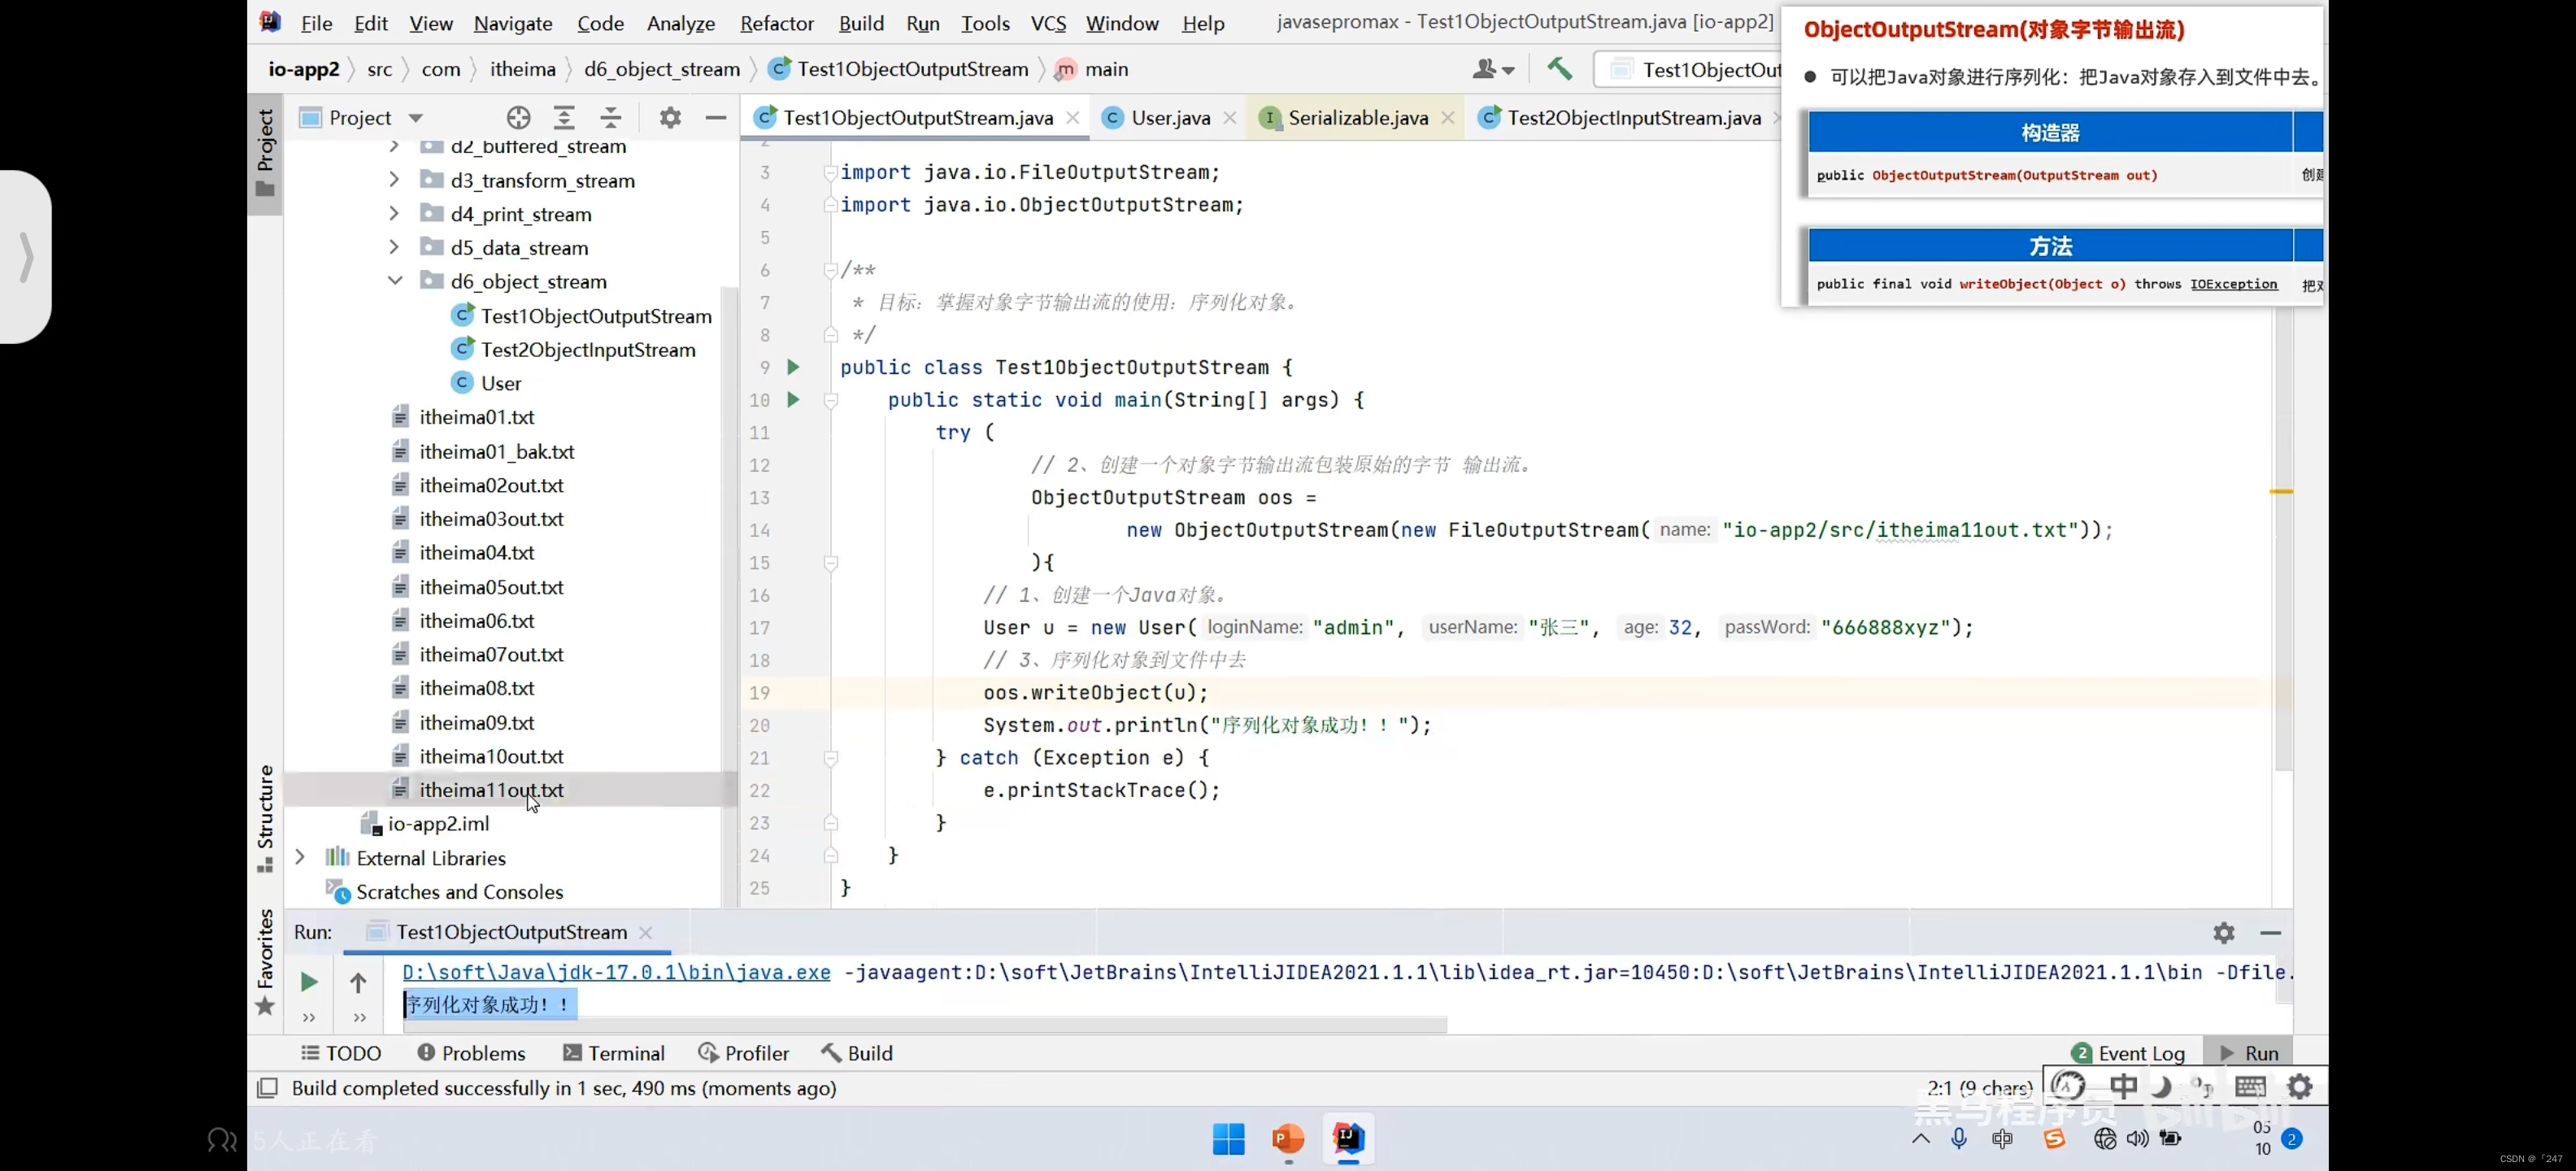Open the Project sidebar tool window button
The image size is (2576, 1171).
point(265,153)
